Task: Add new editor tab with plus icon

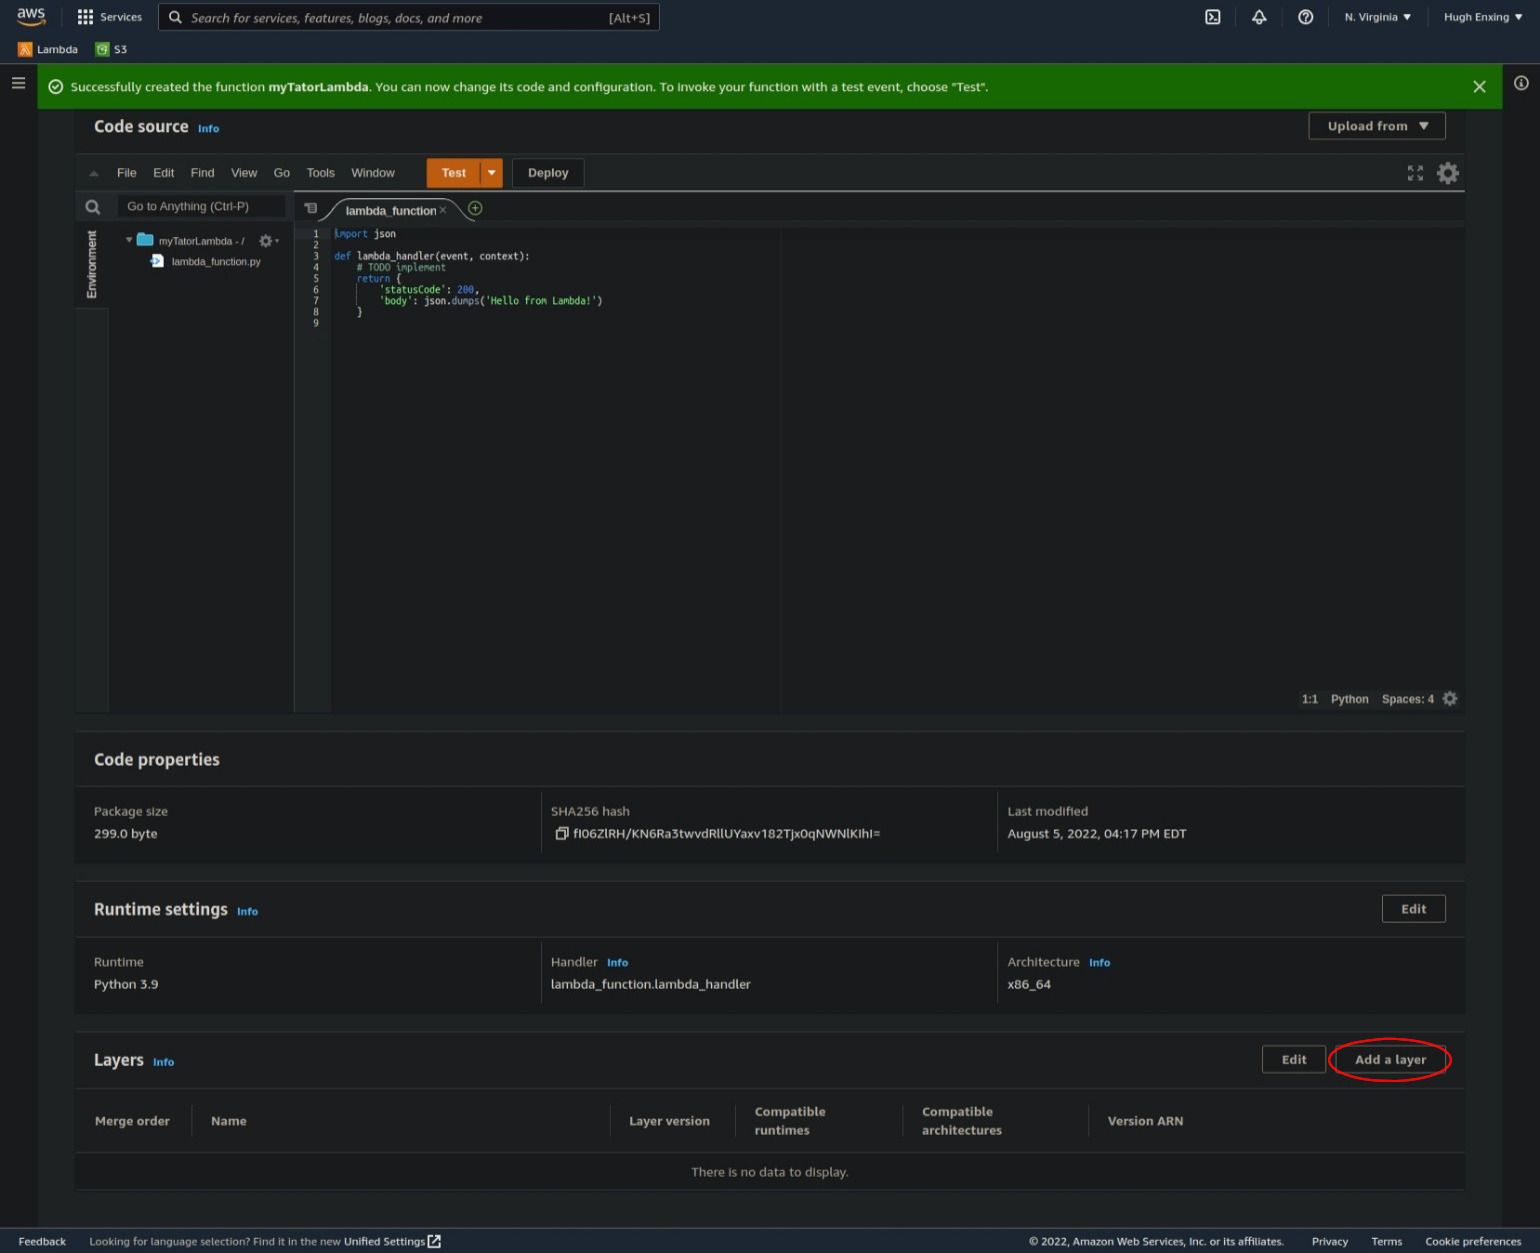Action: 475,208
